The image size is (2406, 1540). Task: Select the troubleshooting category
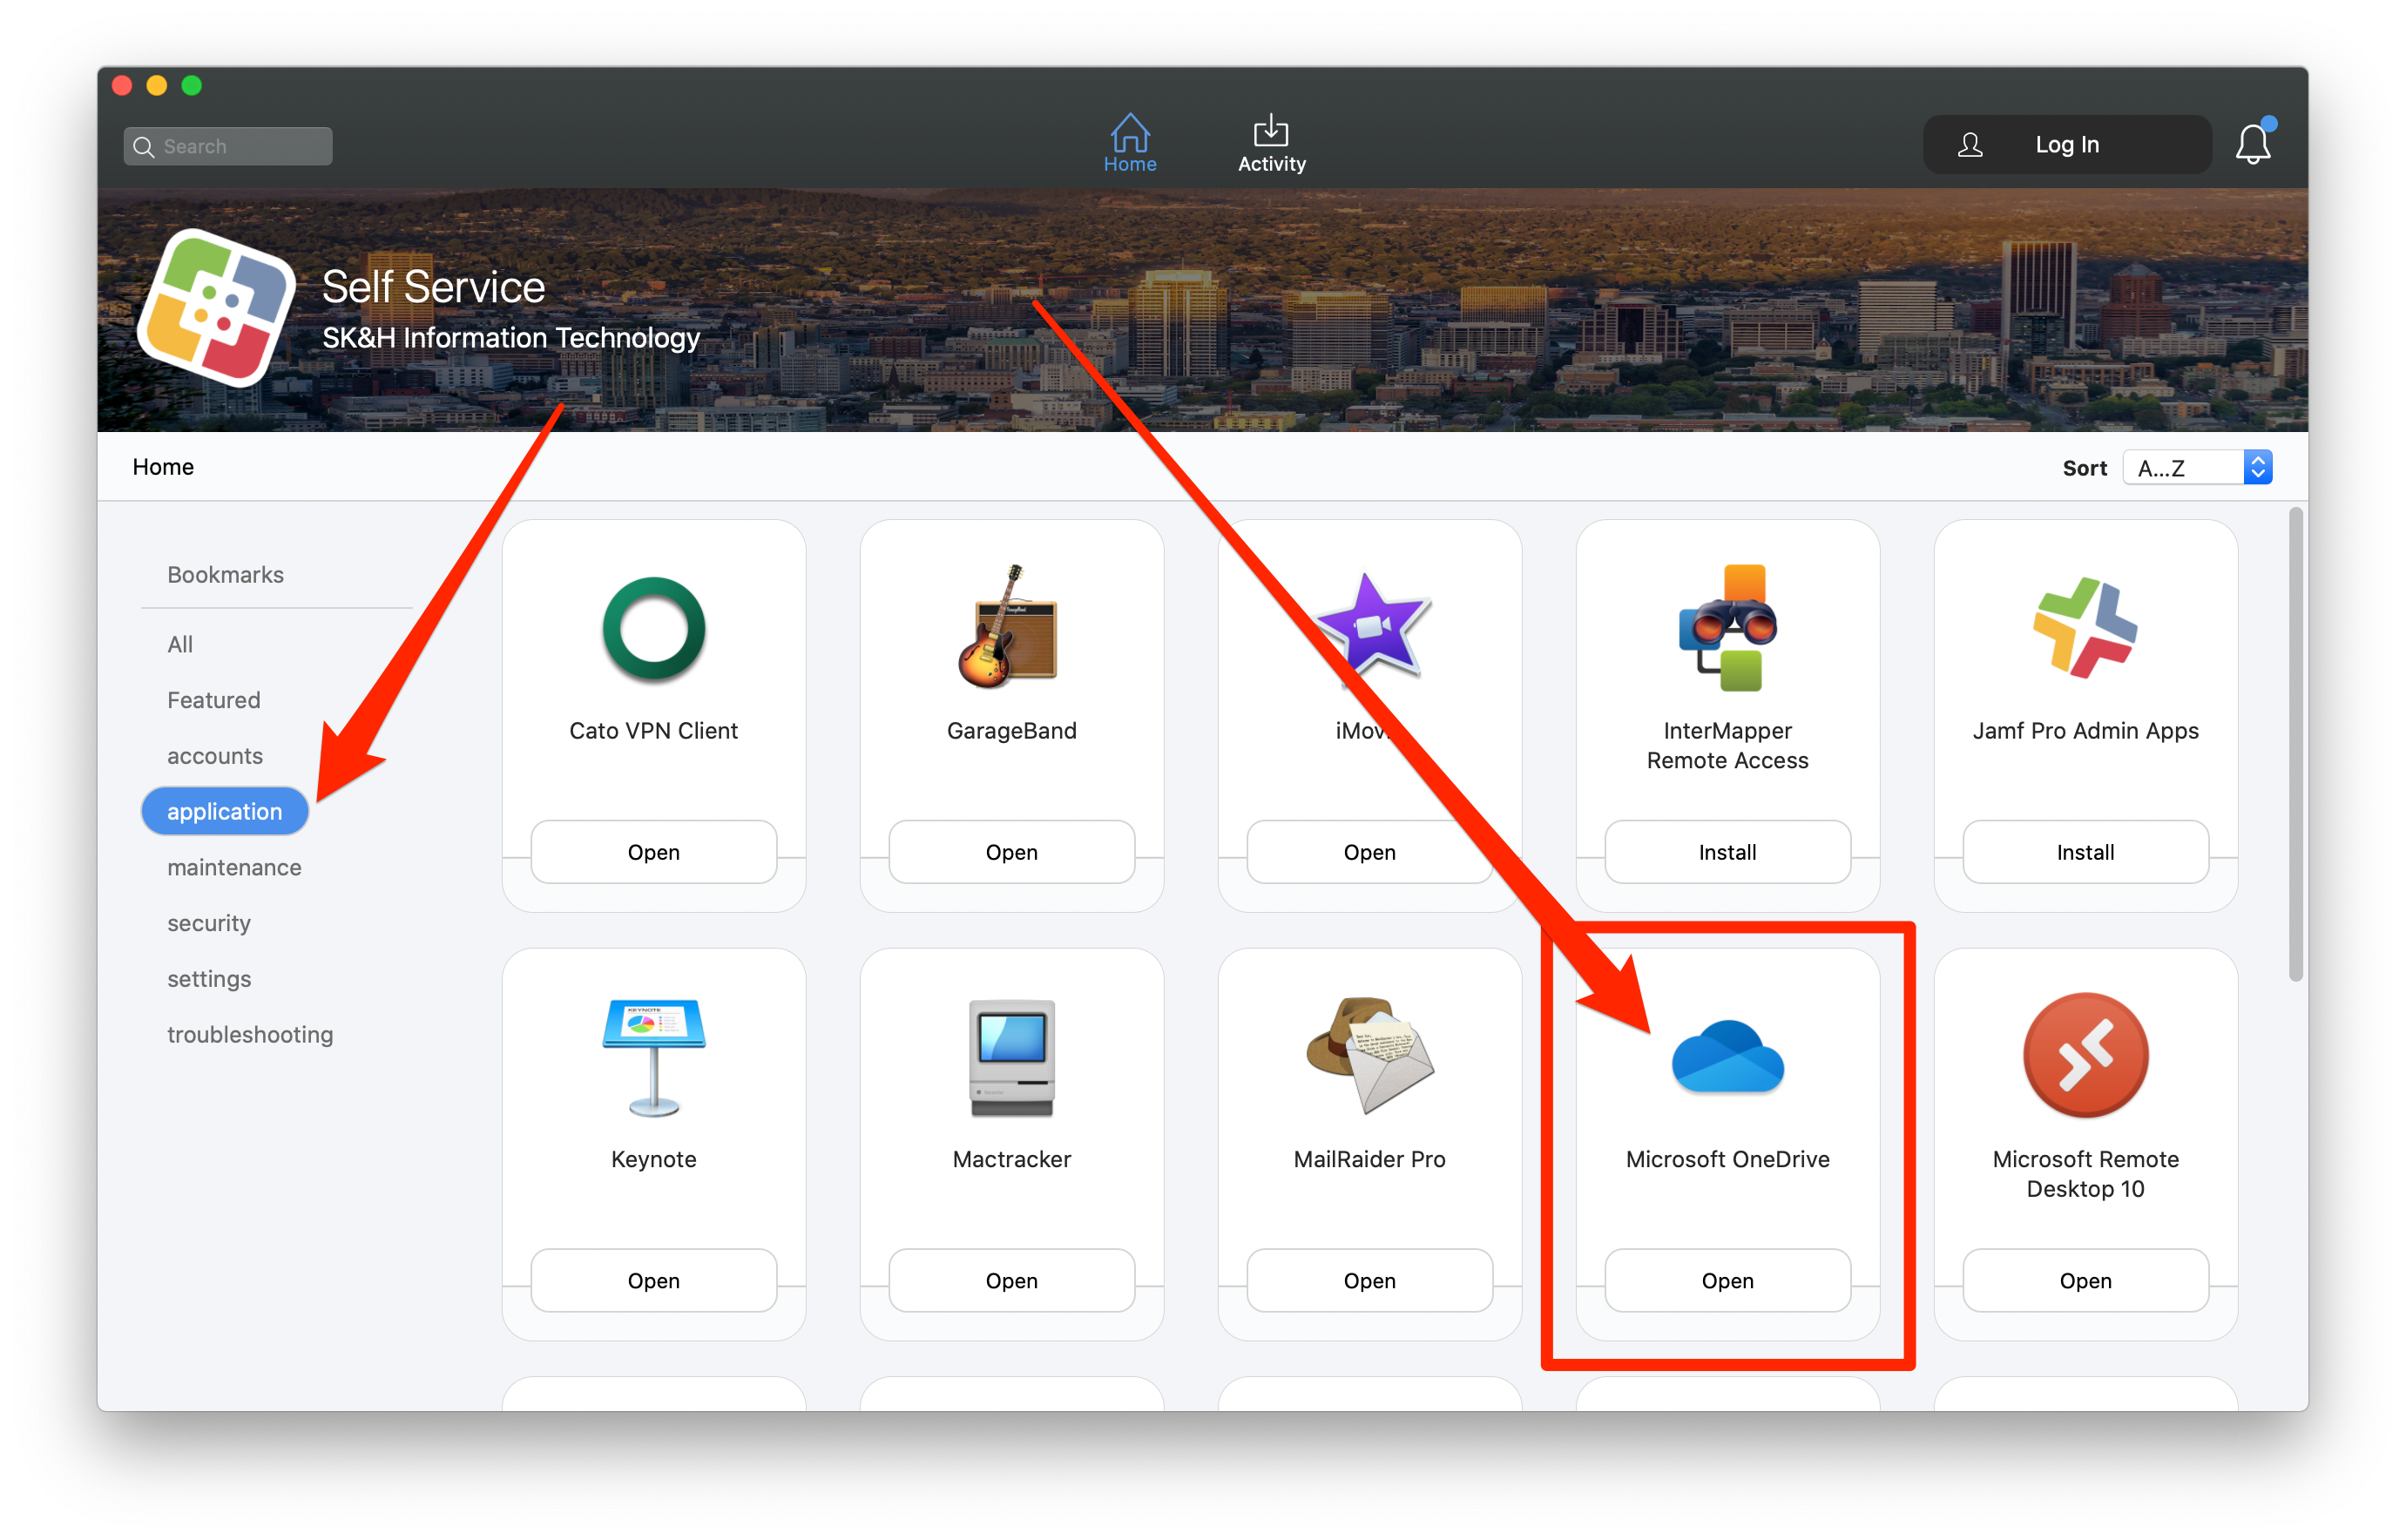click(250, 1034)
